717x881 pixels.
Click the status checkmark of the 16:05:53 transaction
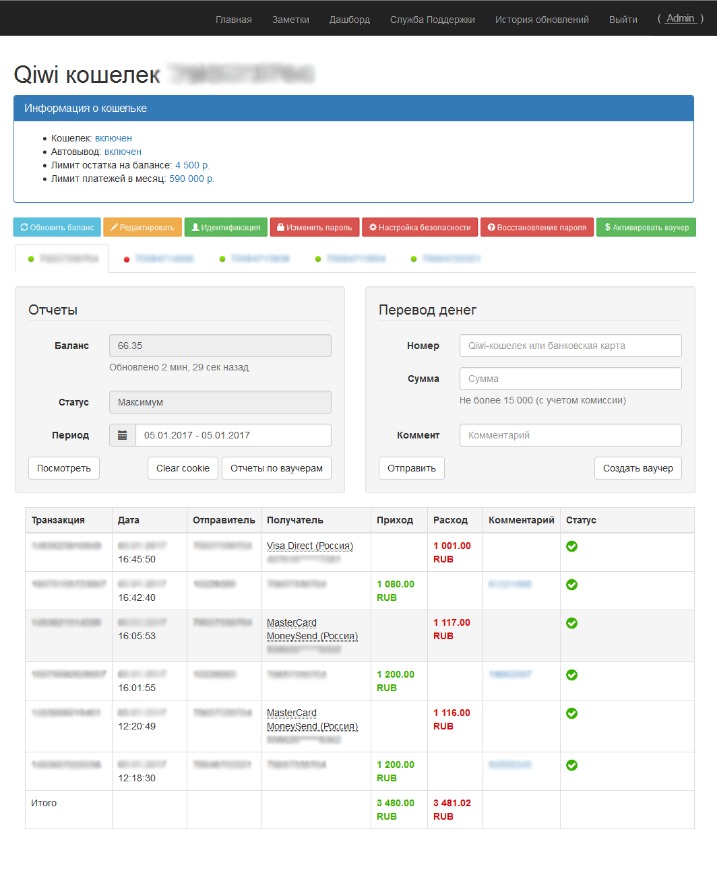coord(571,623)
